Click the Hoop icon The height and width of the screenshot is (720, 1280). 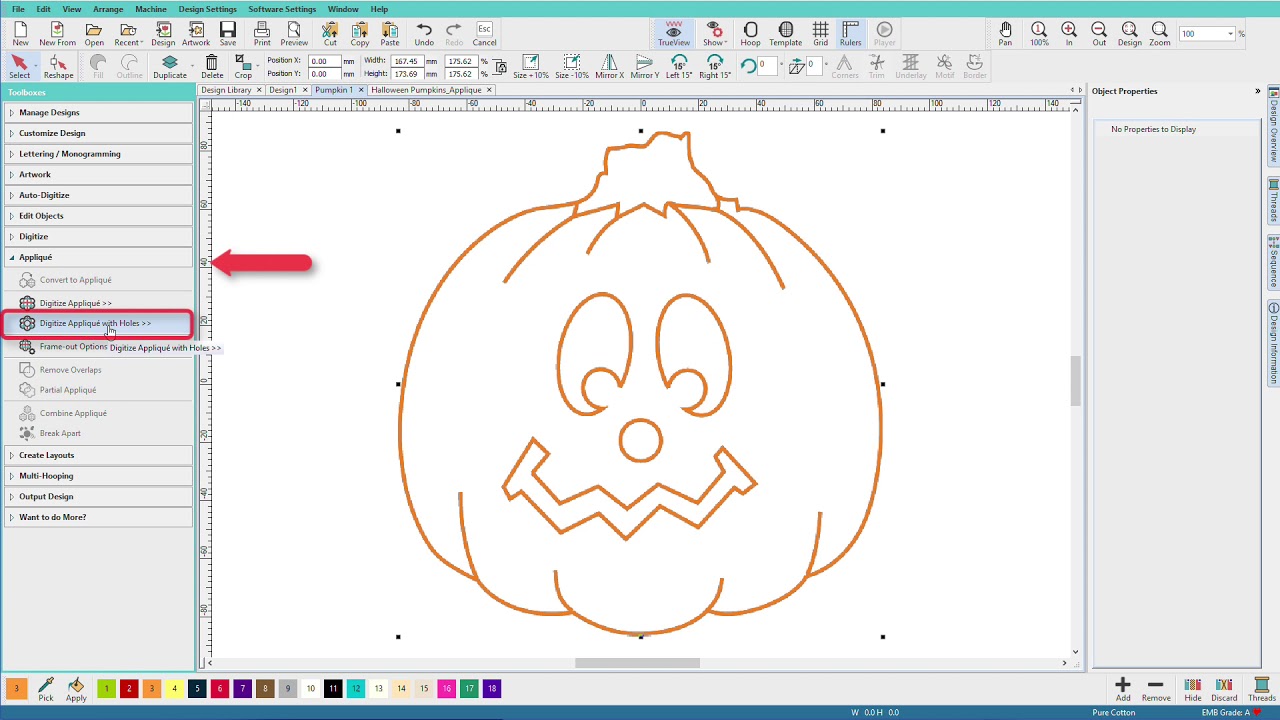(750, 34)
